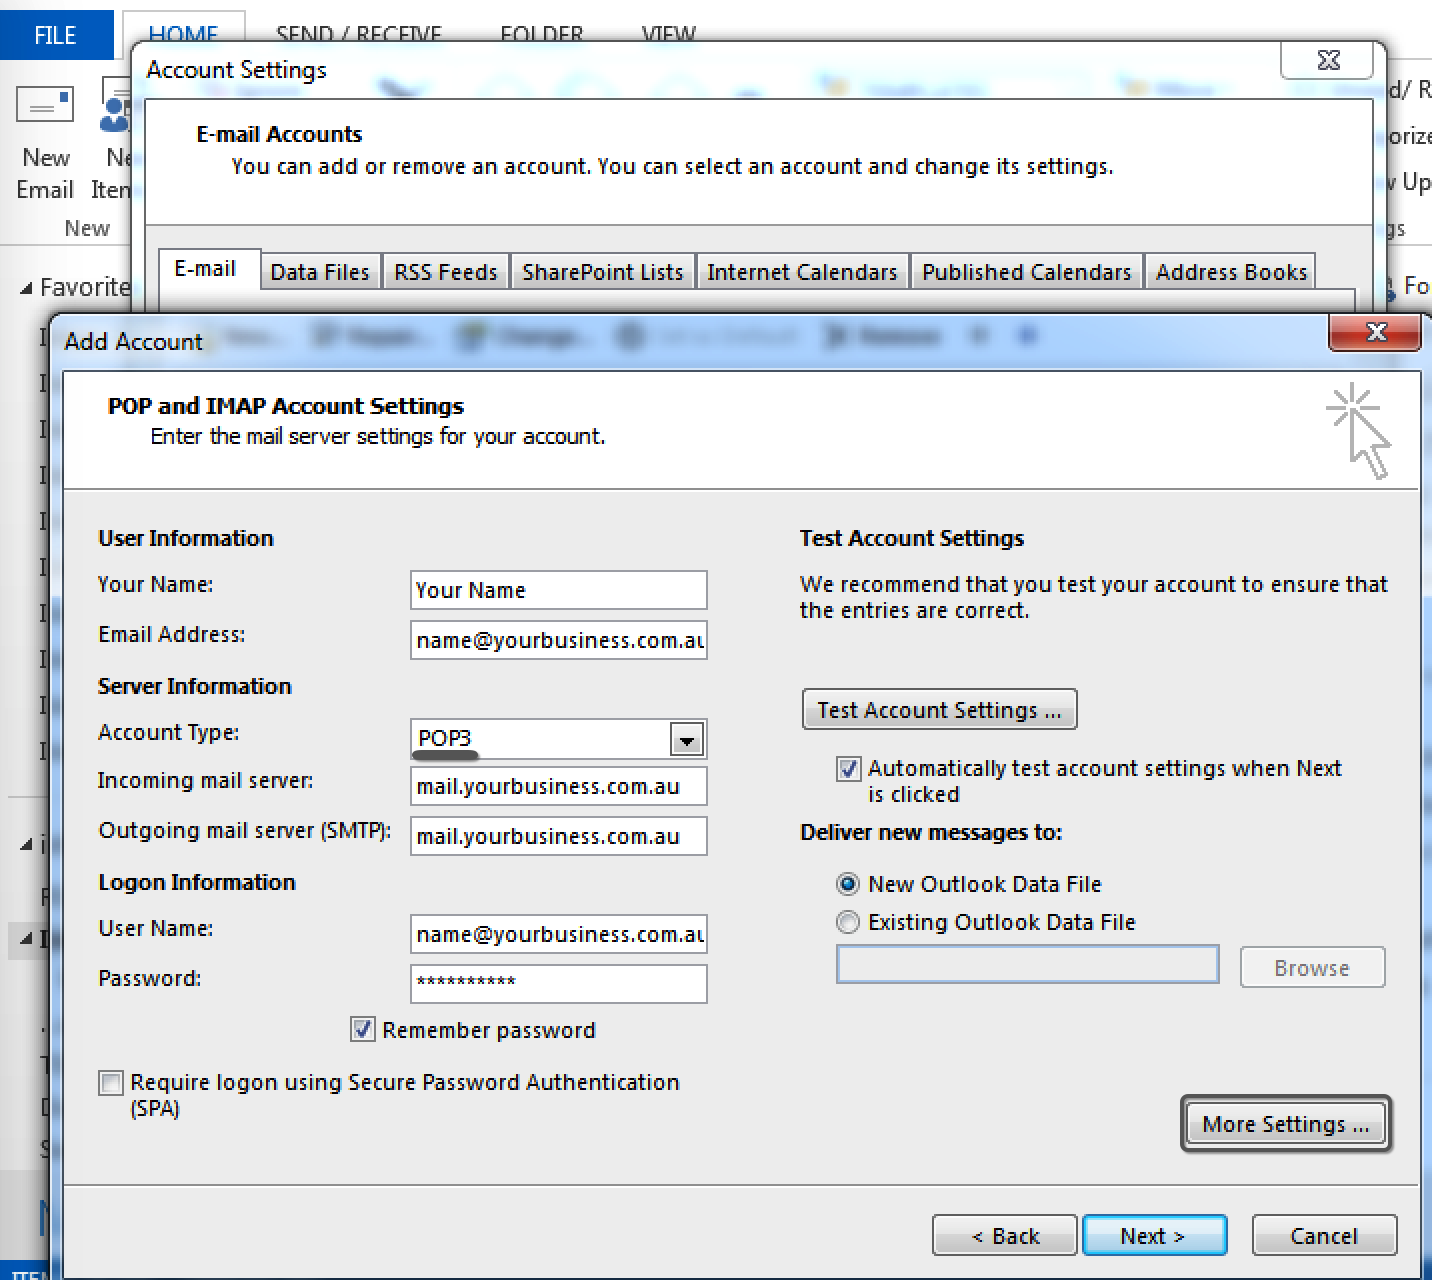This screenshot has height=1280, width=1432.
Task: Open the FILE menu
Action: point(55,35)
